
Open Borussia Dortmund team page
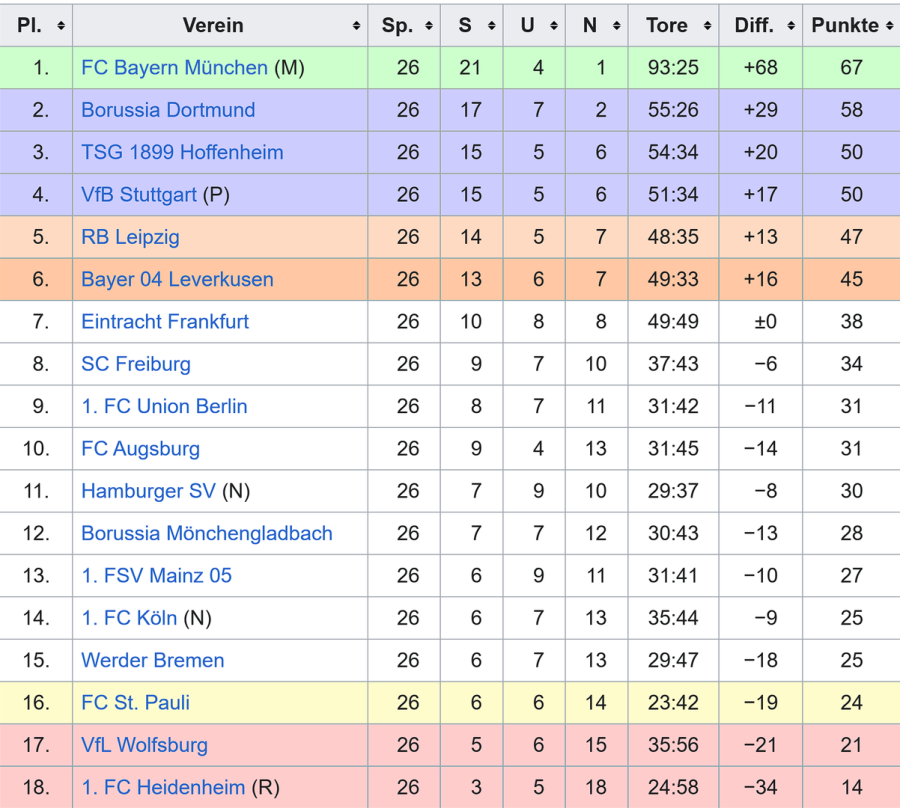[x=168, y=110]
